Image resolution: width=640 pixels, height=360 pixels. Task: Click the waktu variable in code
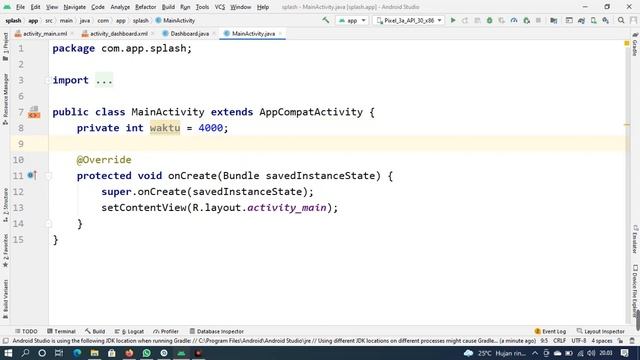pos(165,128)
